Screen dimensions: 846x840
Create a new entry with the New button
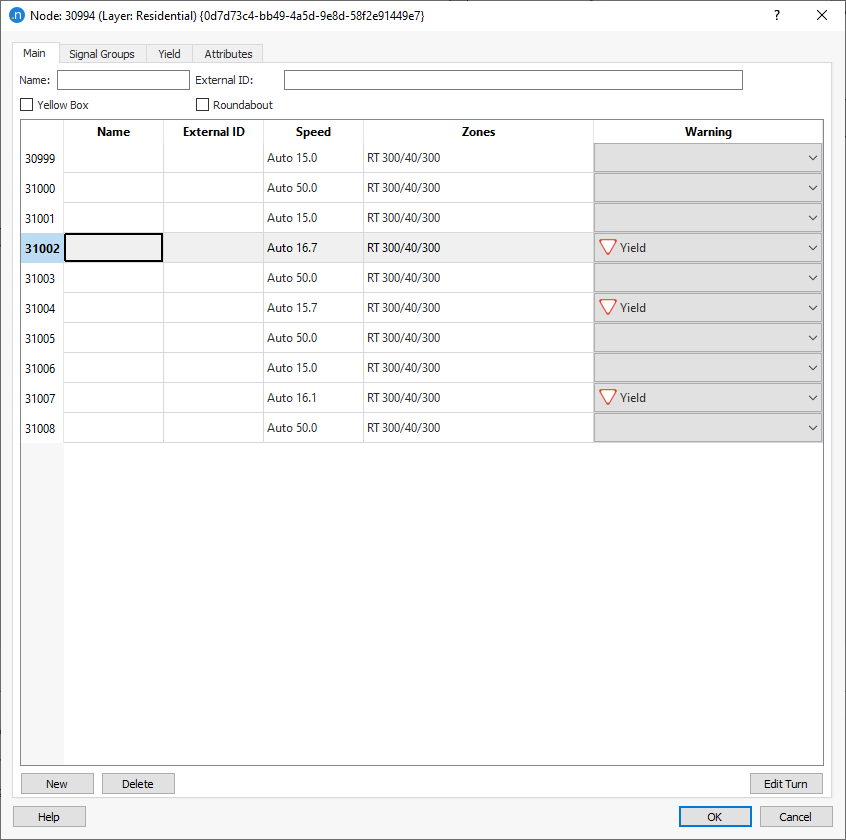click(x=56, y=783)
